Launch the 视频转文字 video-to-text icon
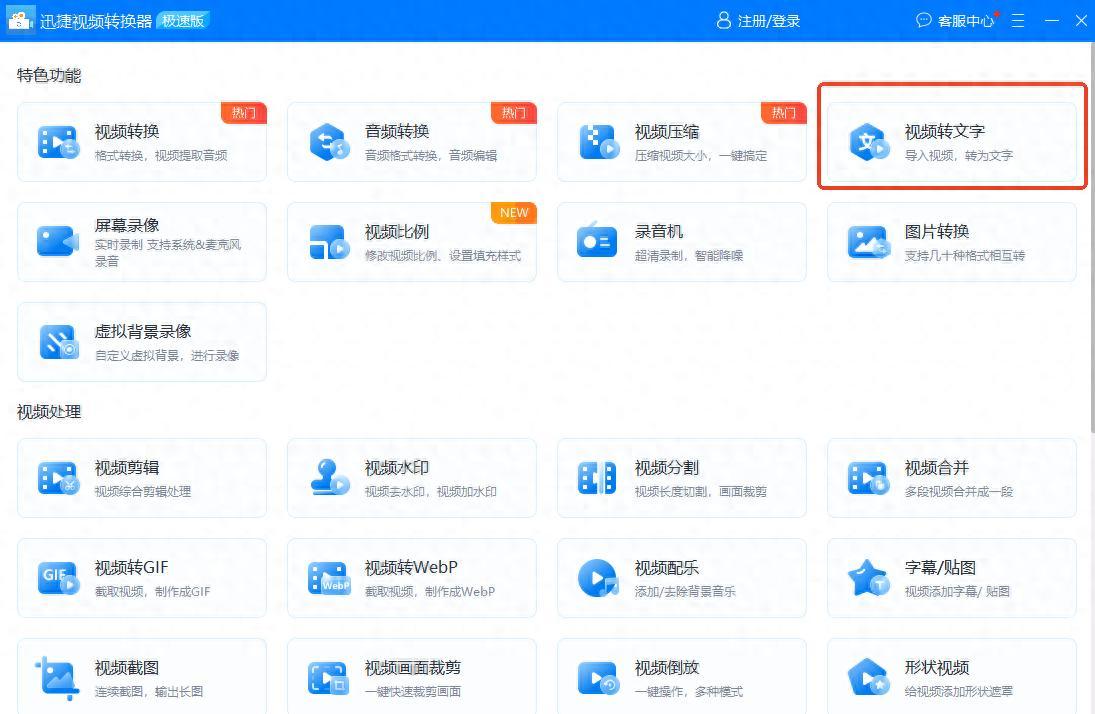Viewport: 1095px width, 714px height. pyautogui.click(x=868, y=142)
